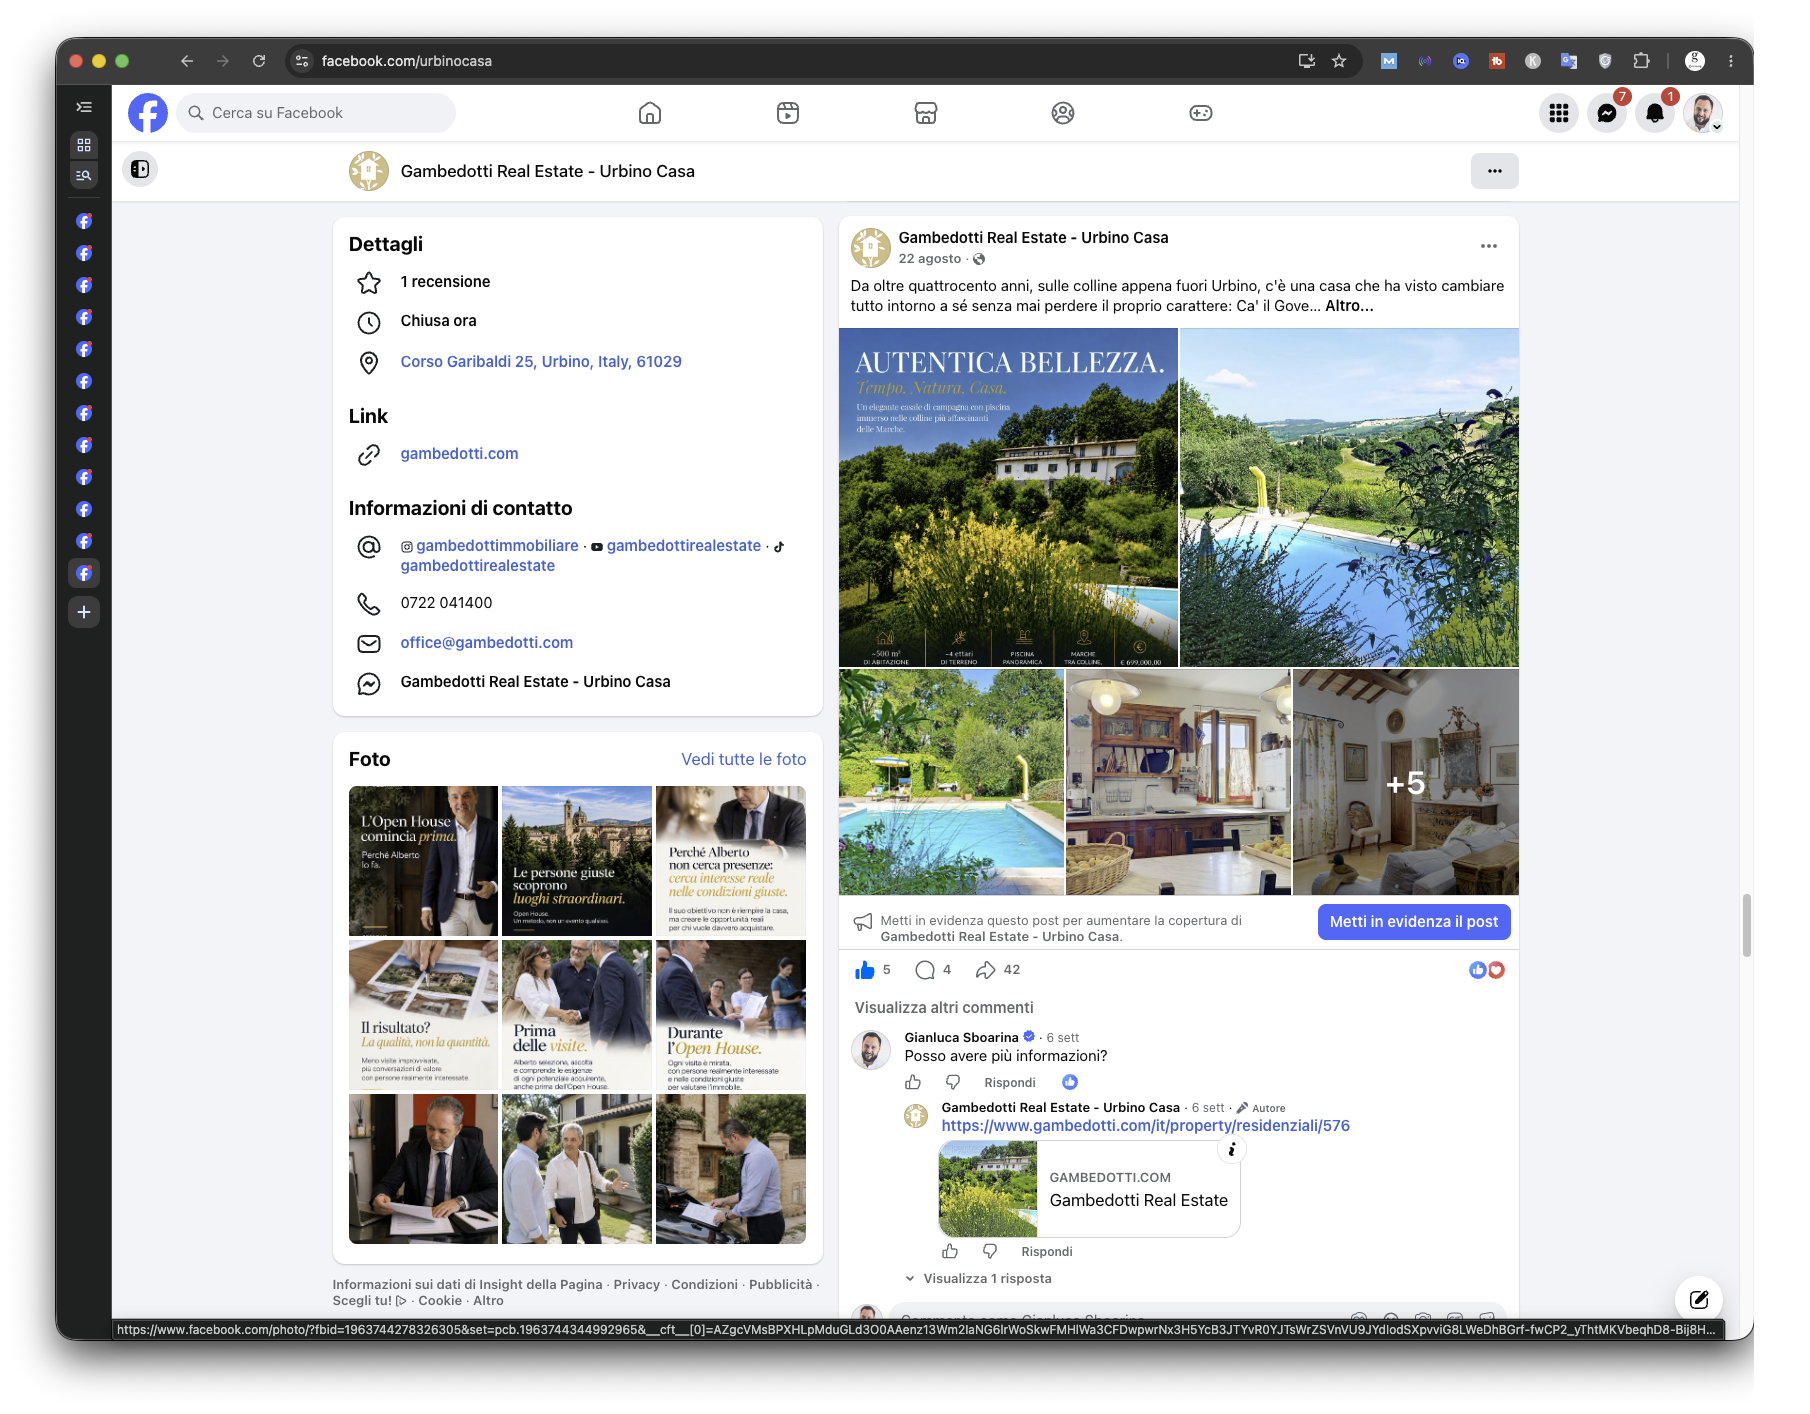Open gambedottimmobiliare Instagram link
Viewport: 1810px width, 1414px height.
click(x=497, y=546)
